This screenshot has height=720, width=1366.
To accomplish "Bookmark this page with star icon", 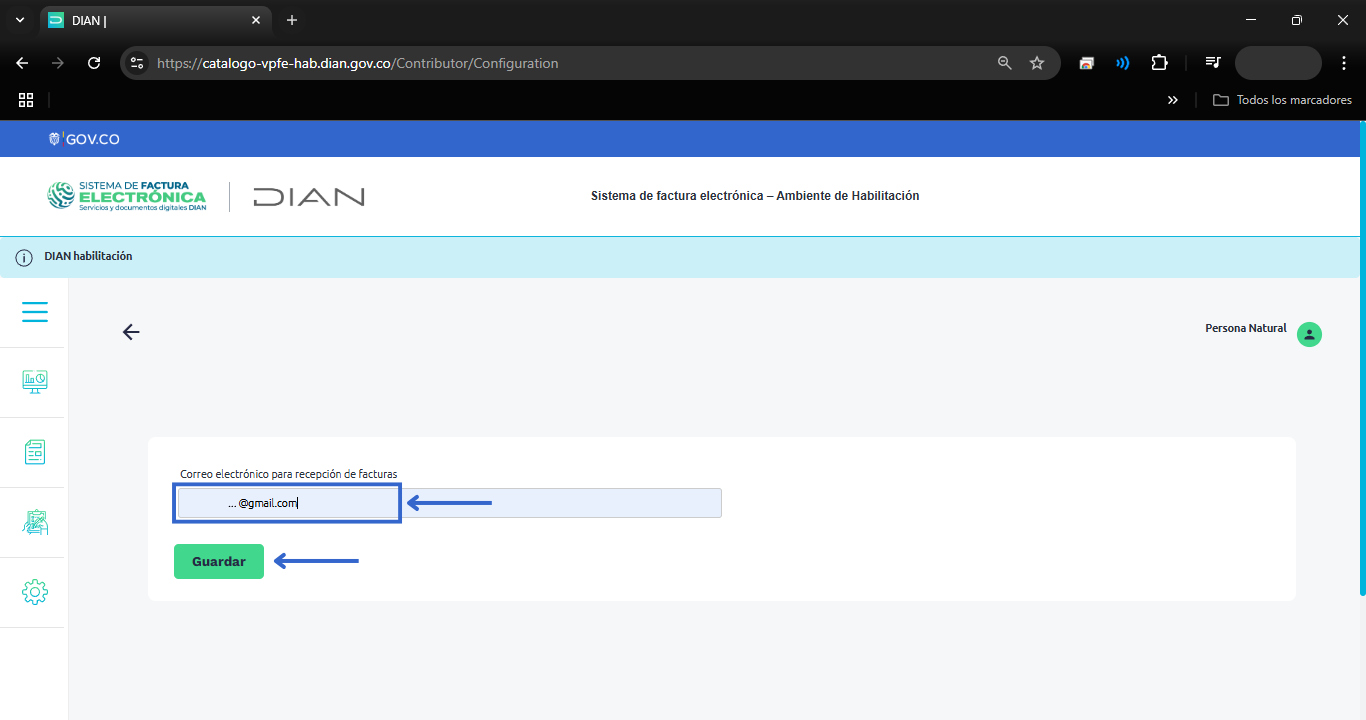I will coord(1037,63).
